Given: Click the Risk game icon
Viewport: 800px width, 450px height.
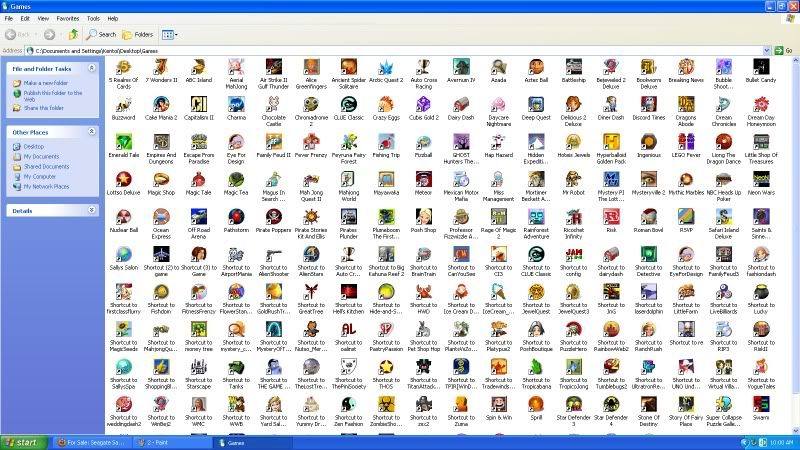Looking at the screenshot, I should [x=611, y=217].
